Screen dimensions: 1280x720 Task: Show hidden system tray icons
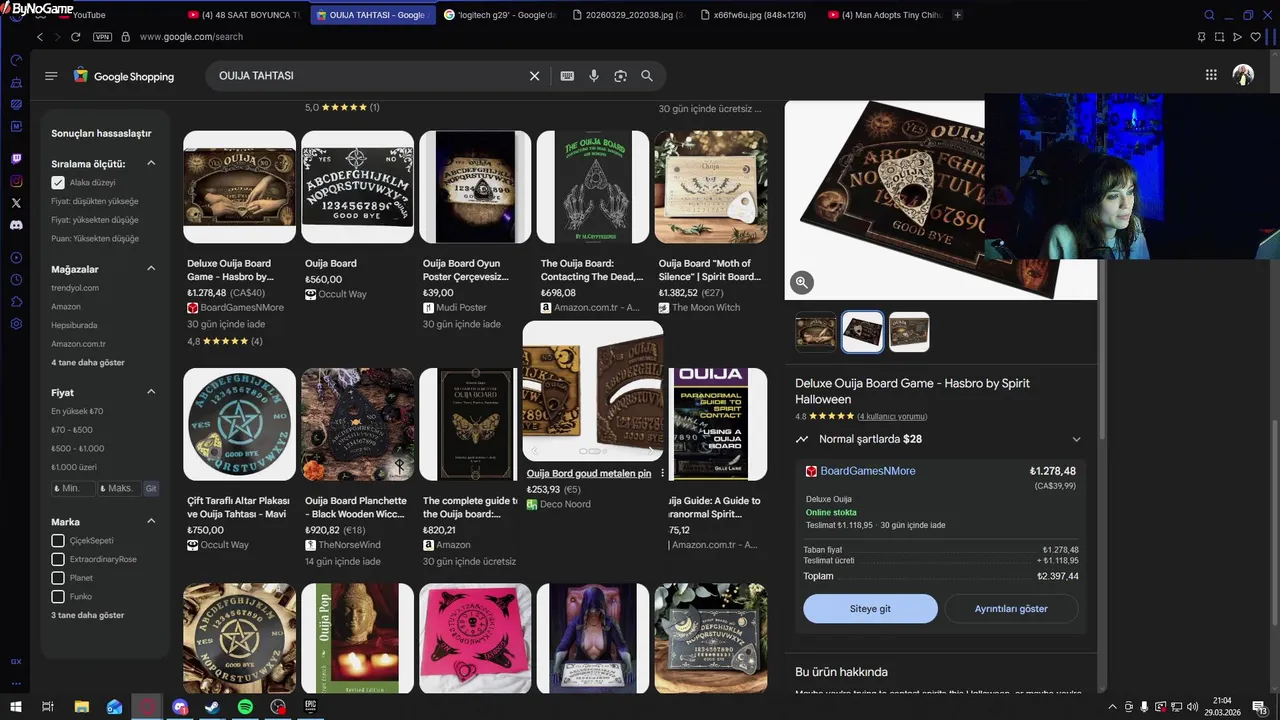point(1112,707)
